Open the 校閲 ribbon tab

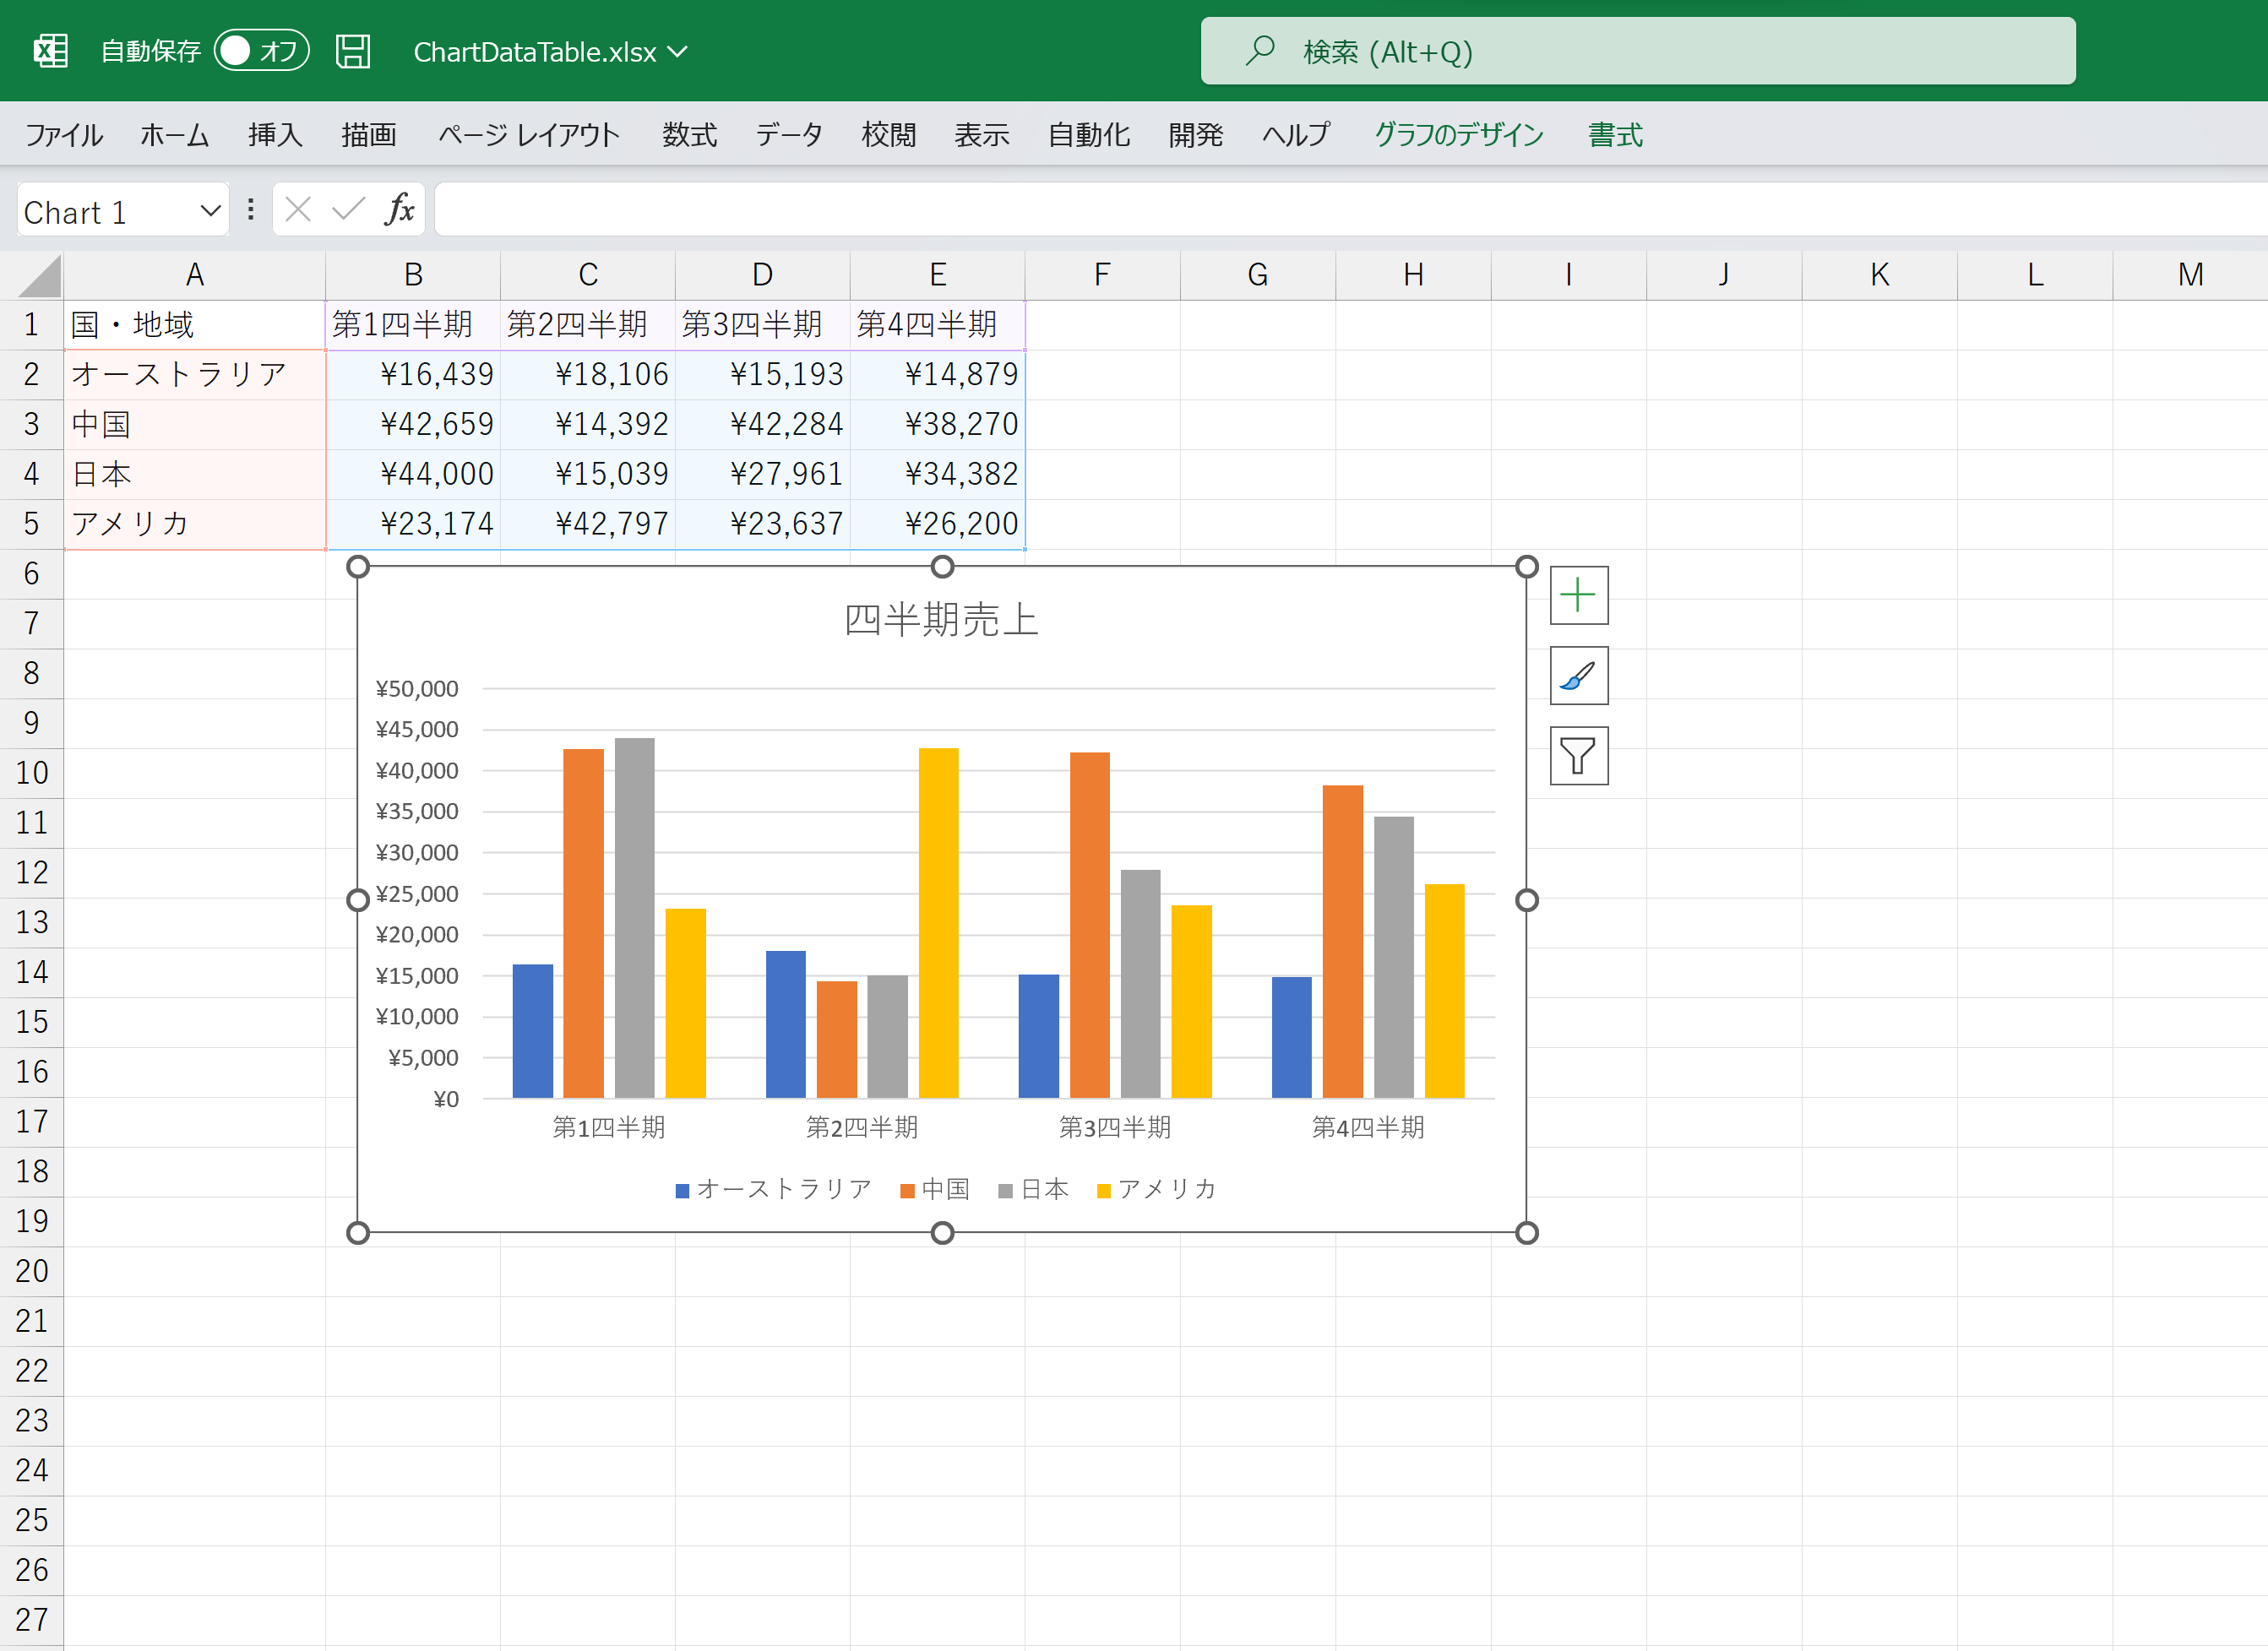pos(889,135)
